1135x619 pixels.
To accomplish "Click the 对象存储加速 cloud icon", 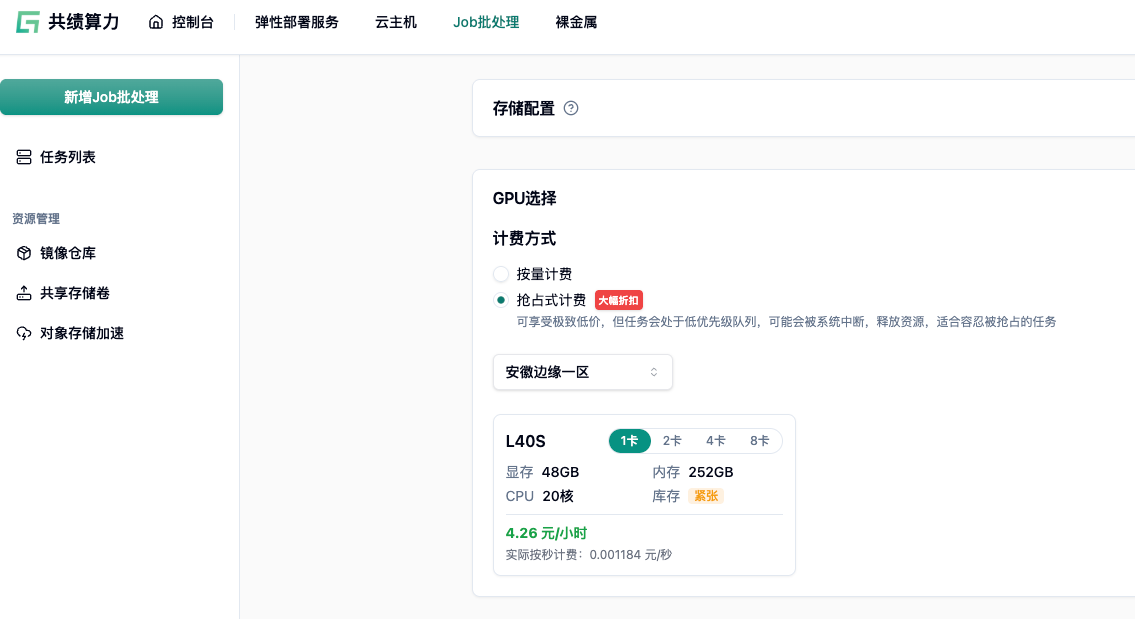I will pos(24,333).
